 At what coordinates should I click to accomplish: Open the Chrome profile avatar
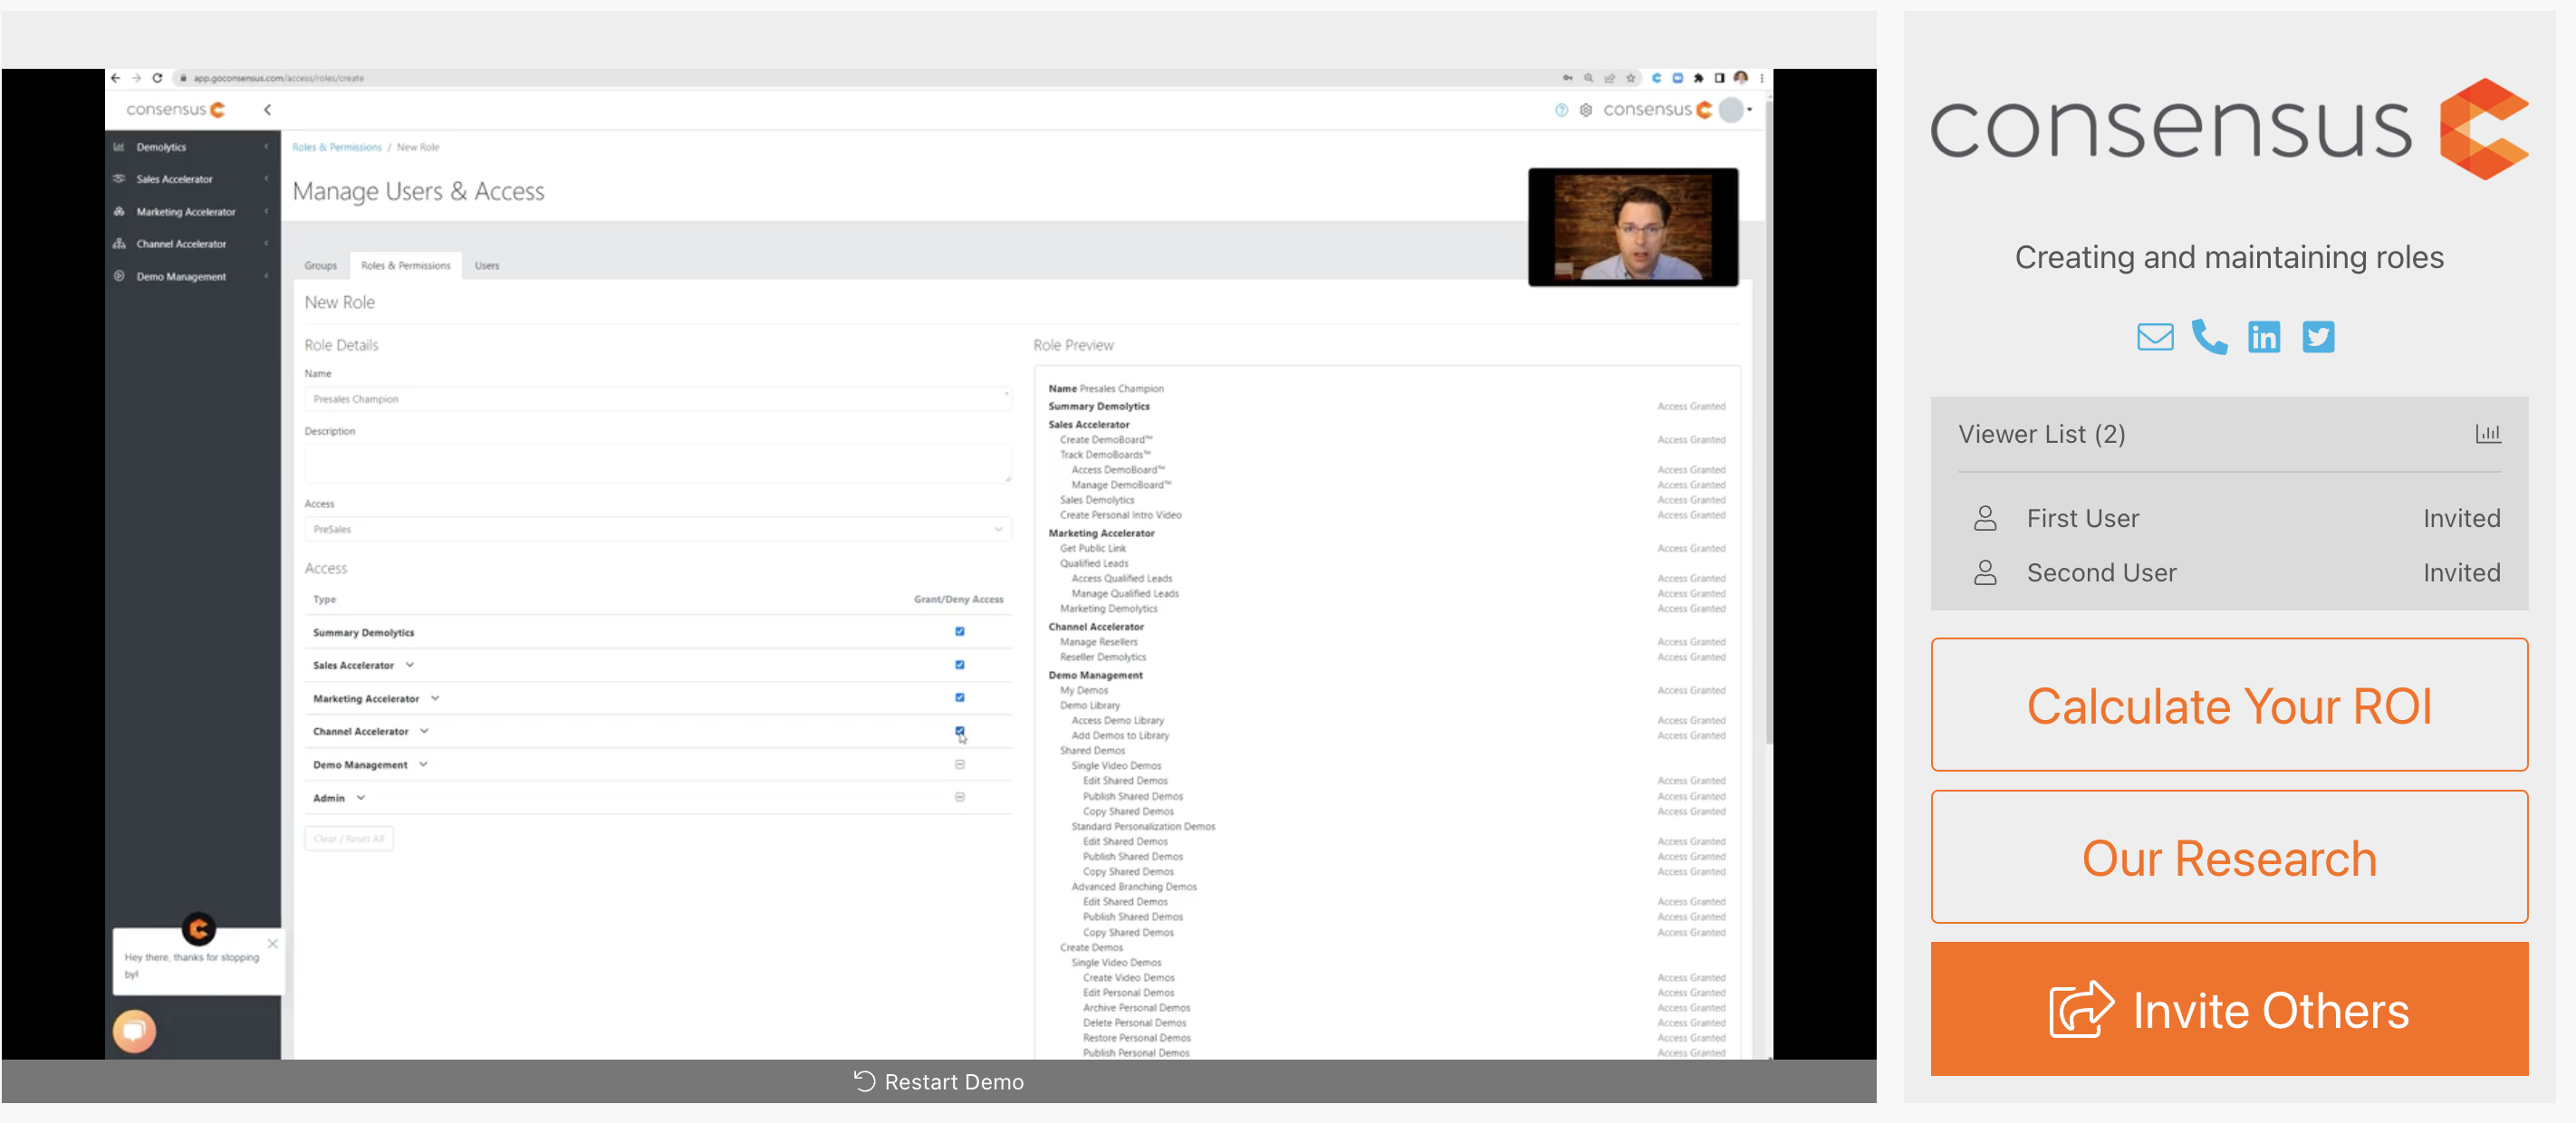1741,78
